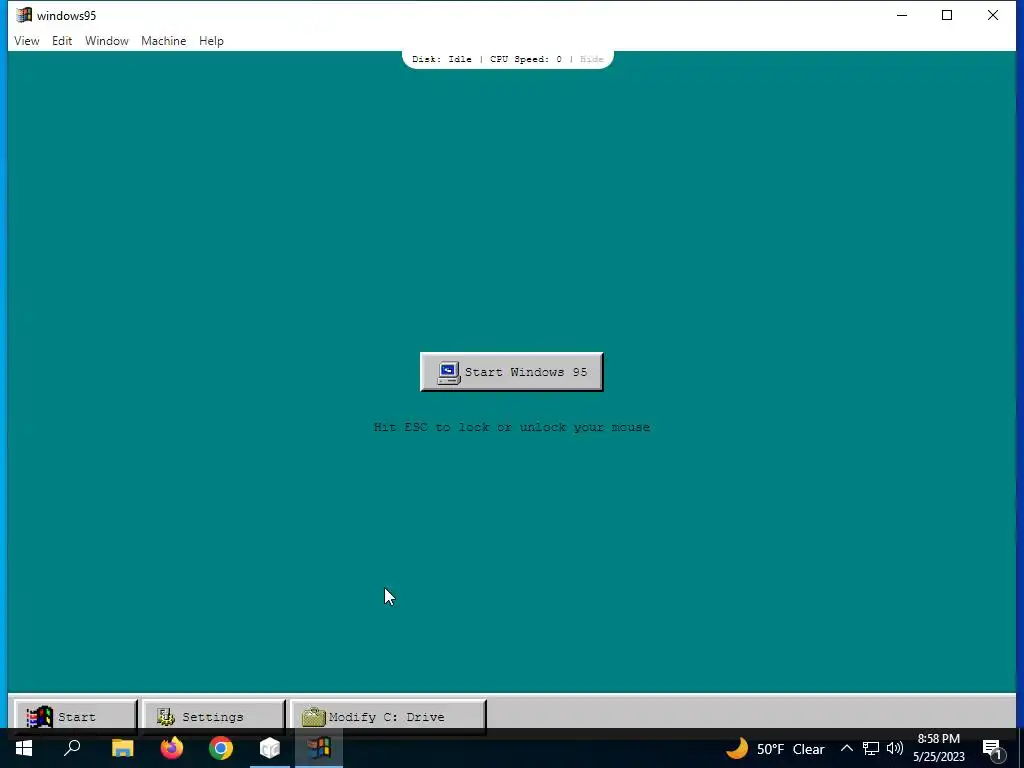Click 'Hit ESC to lock or unlock' hint
The width and height of the screenshot is (1024, 768).
[x=511, y=427]
